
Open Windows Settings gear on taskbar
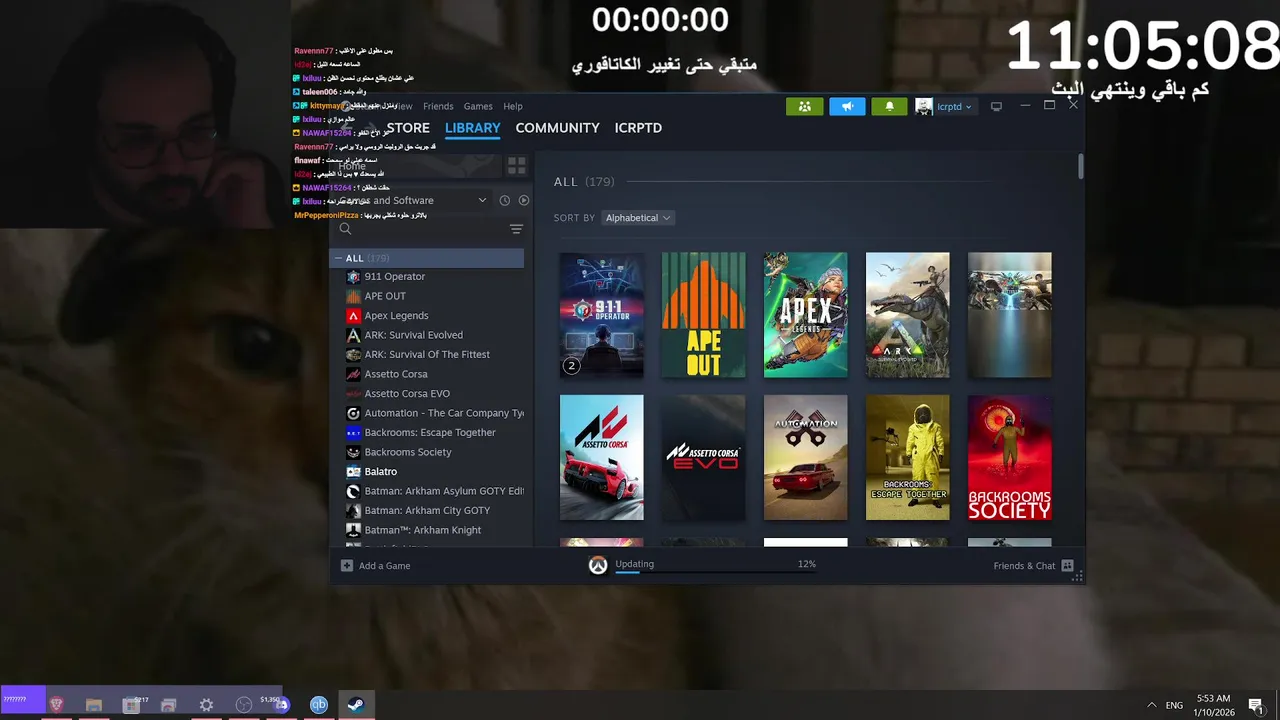coord(206,704)
